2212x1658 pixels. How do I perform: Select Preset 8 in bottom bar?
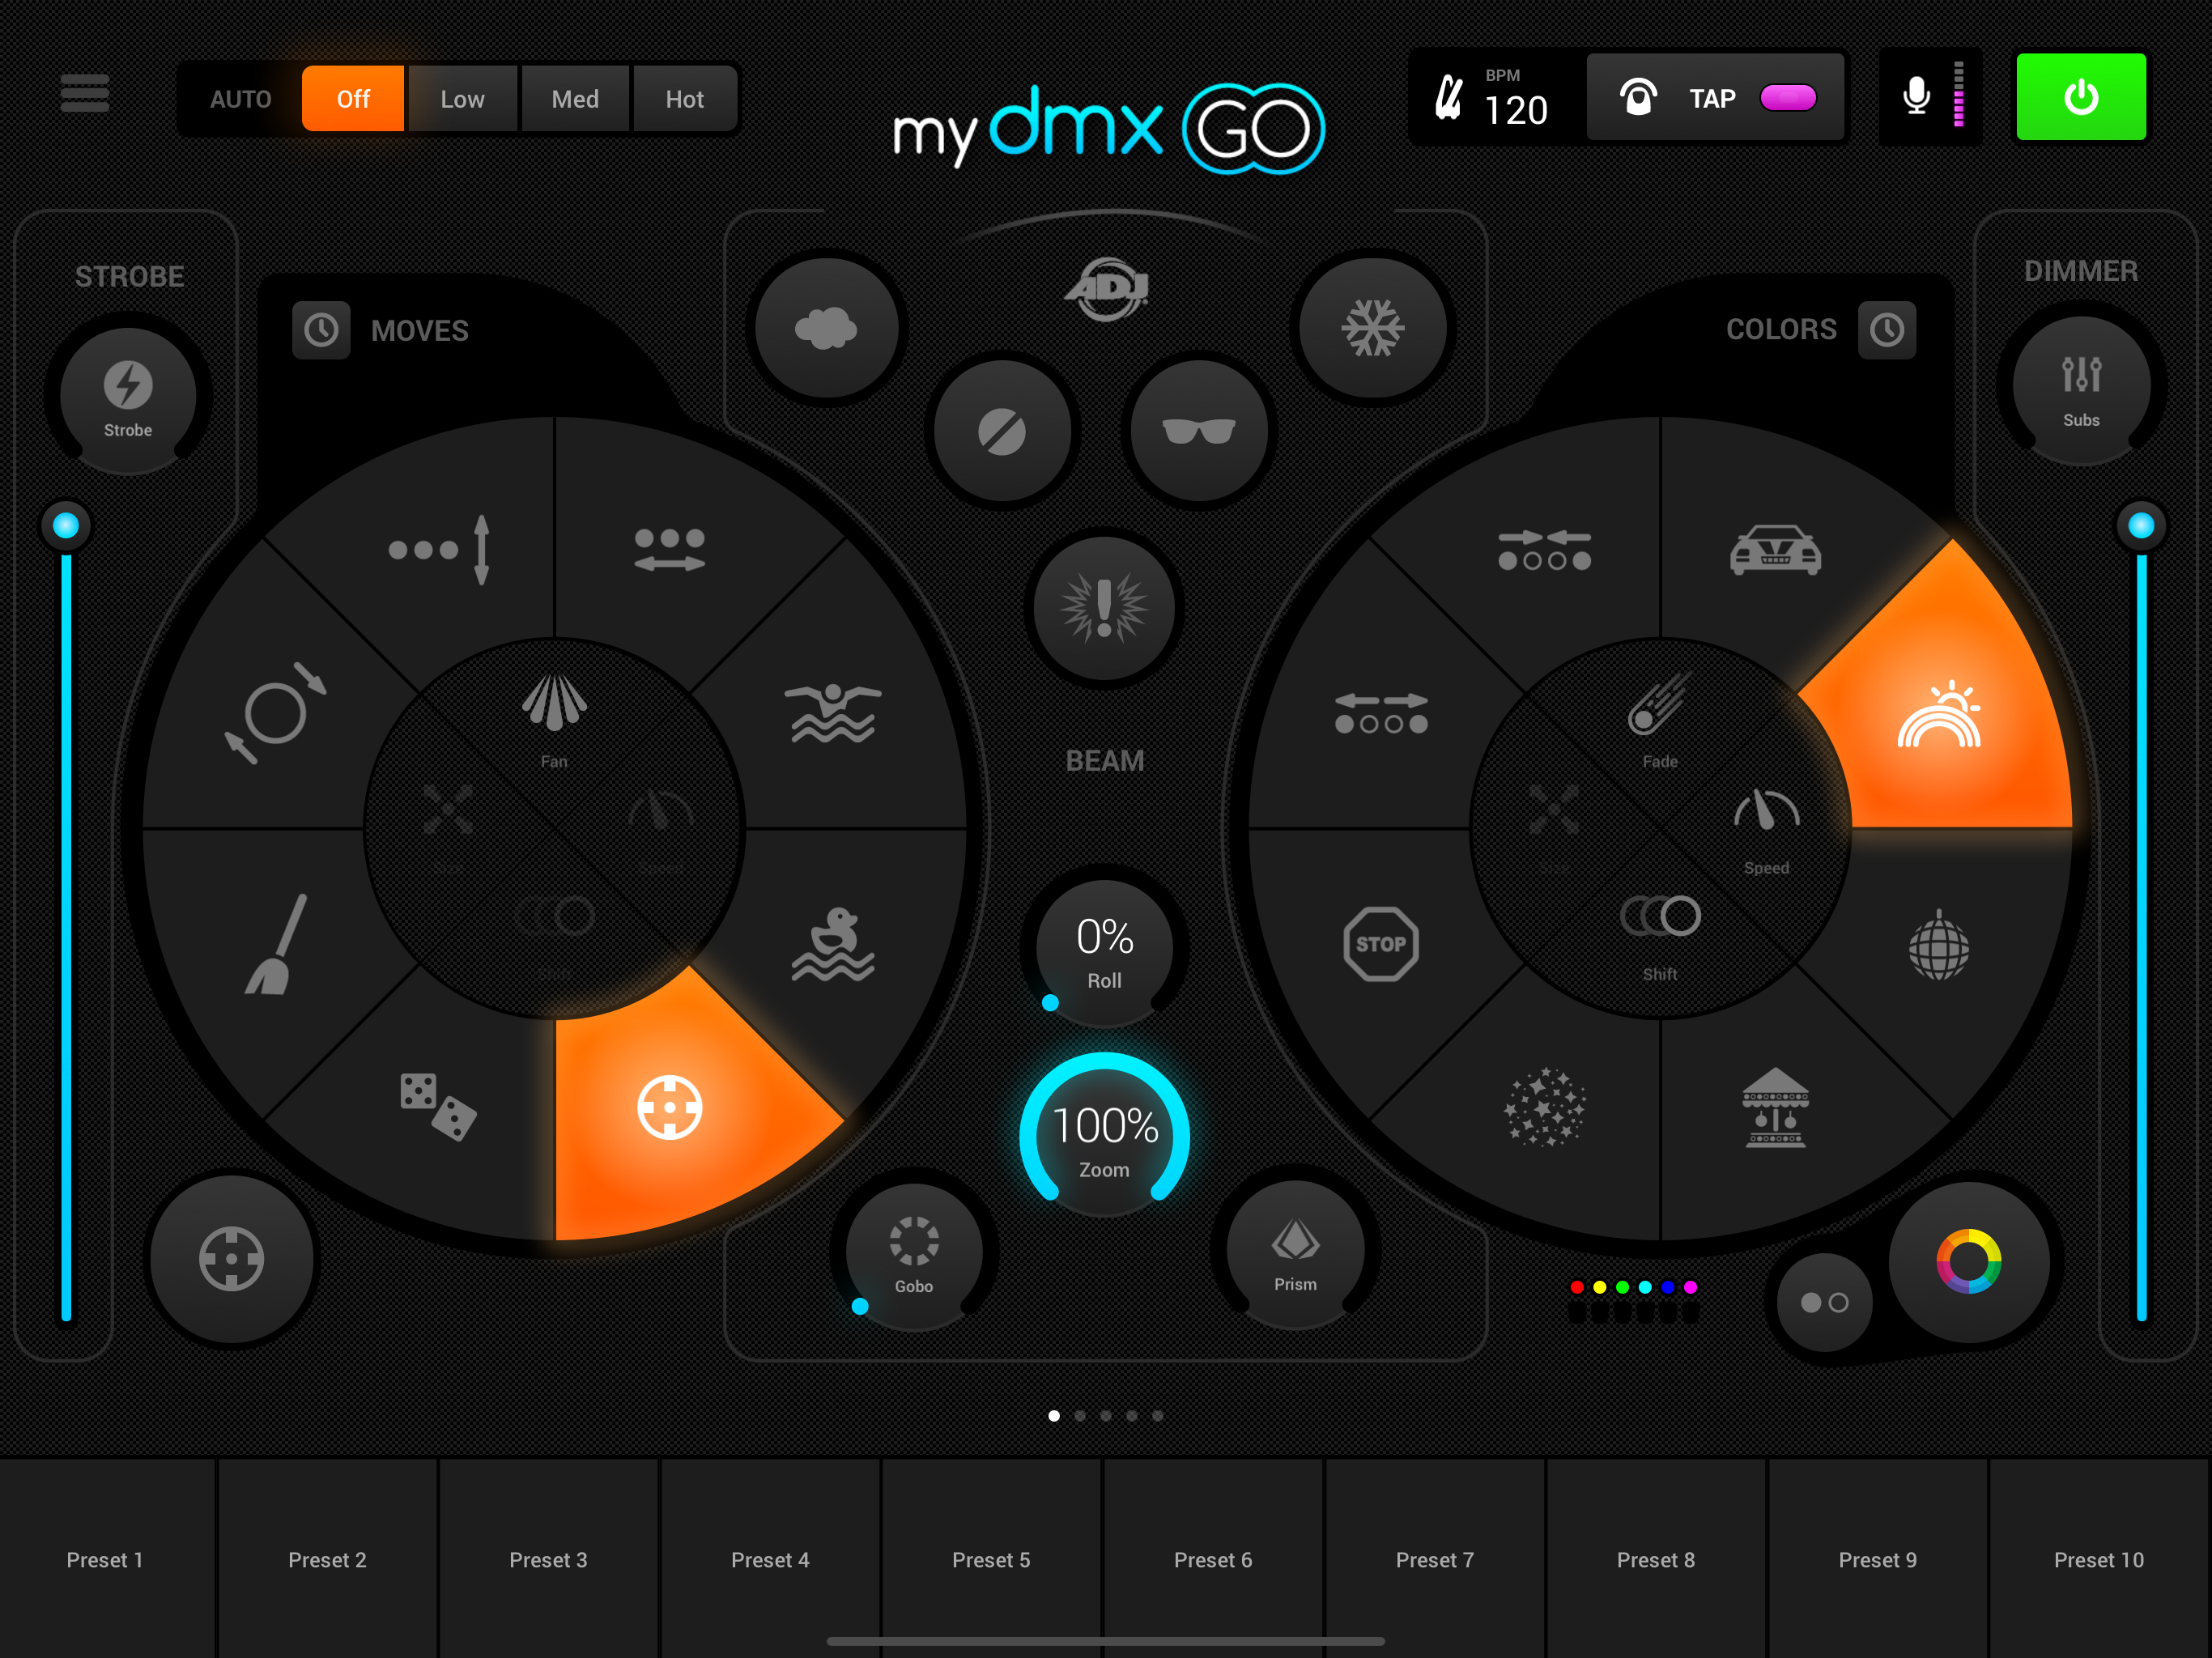[1656, 1558]
